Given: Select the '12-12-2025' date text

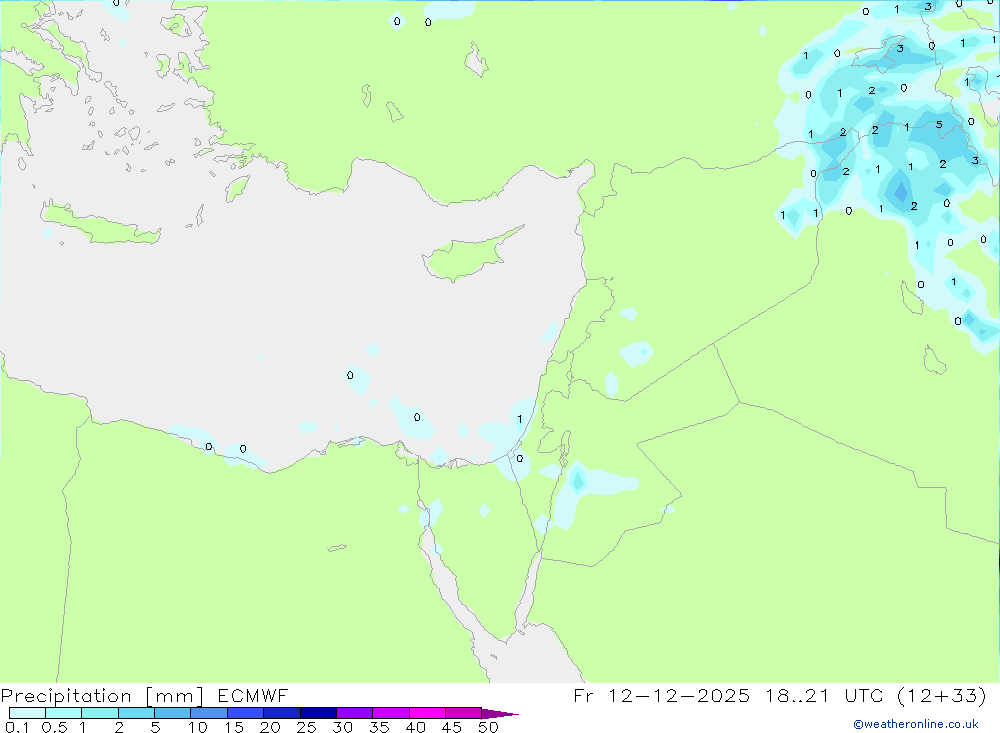Looking at the screenshot, I should [x=679, y=695].
